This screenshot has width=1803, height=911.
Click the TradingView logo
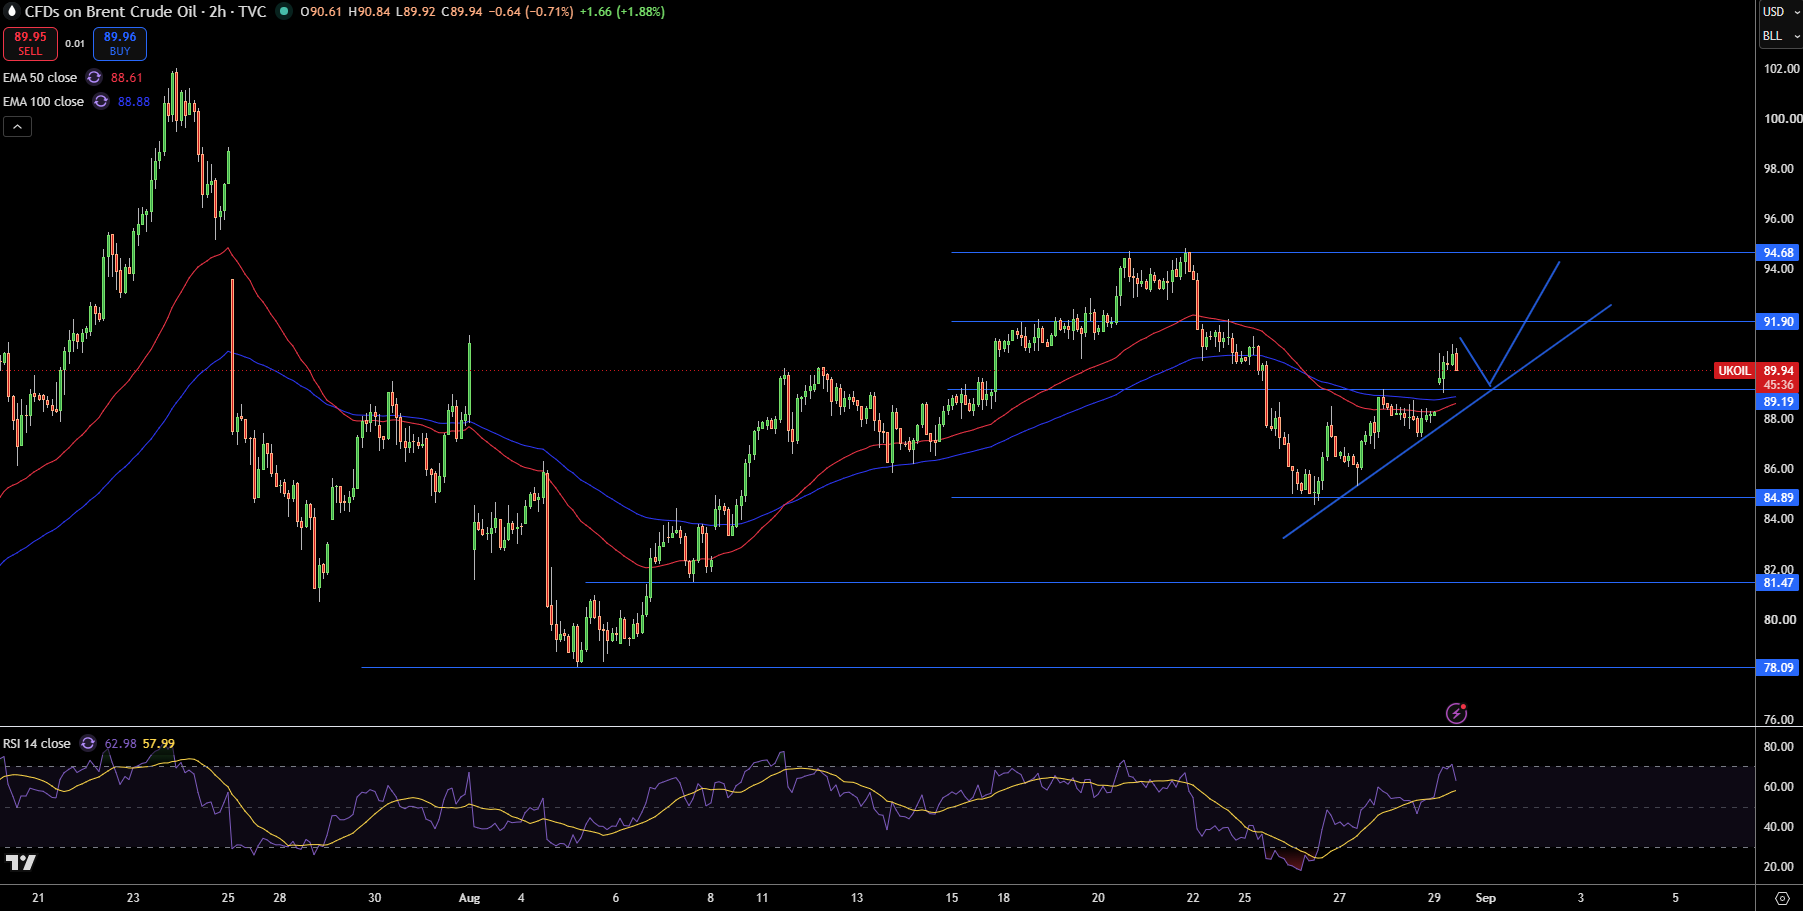pos(20,862)
